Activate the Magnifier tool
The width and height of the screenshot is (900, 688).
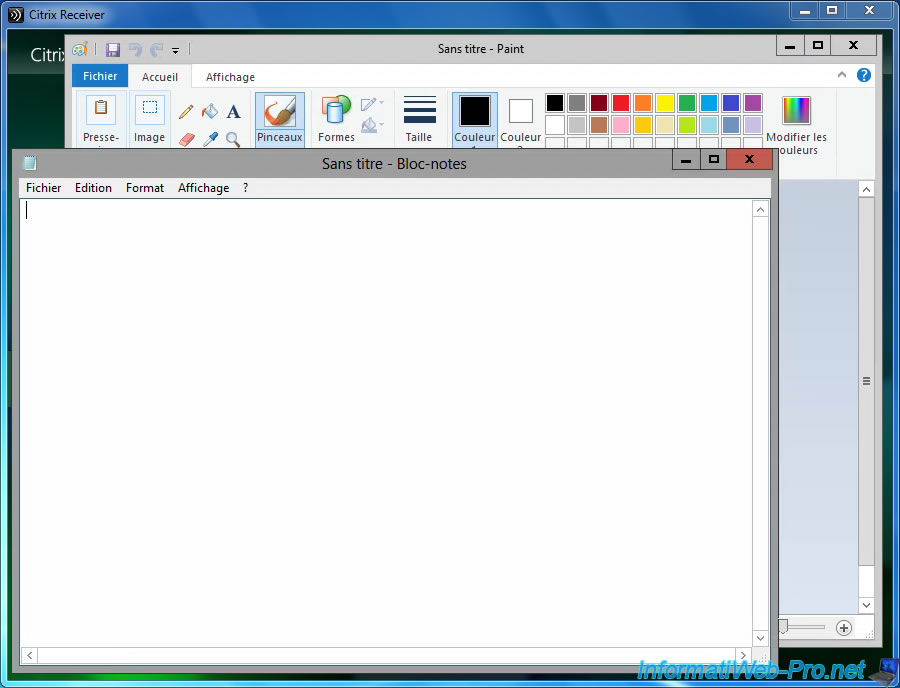(233, 139)
